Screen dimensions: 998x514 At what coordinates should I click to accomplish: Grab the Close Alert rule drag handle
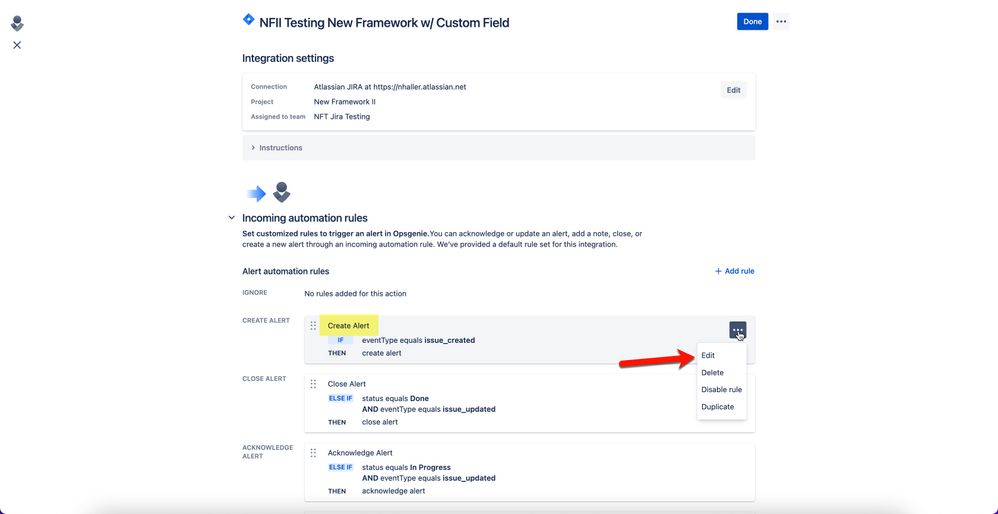tap(313, 384)
